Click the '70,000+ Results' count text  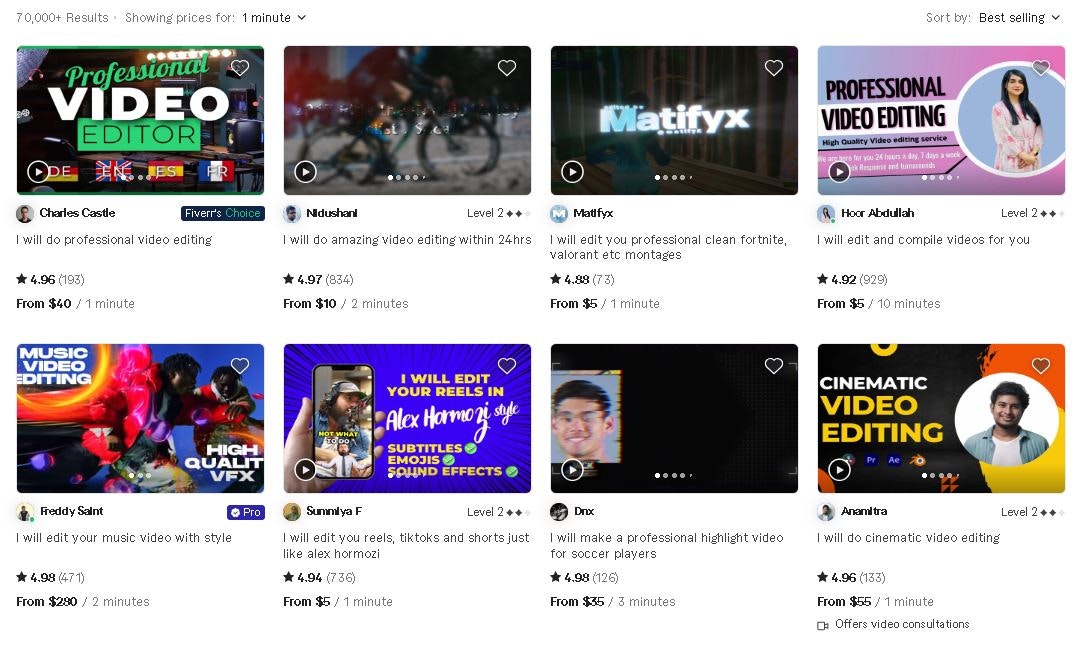coord(62,17)
